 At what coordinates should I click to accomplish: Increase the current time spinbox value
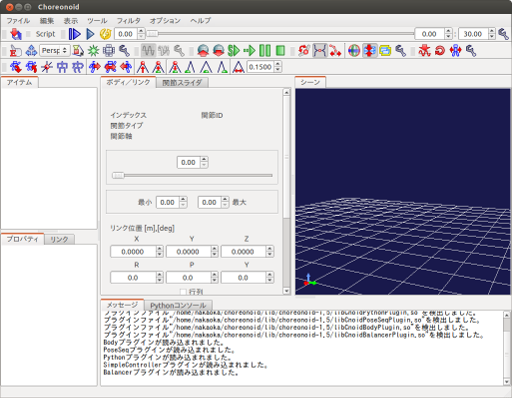141,31
